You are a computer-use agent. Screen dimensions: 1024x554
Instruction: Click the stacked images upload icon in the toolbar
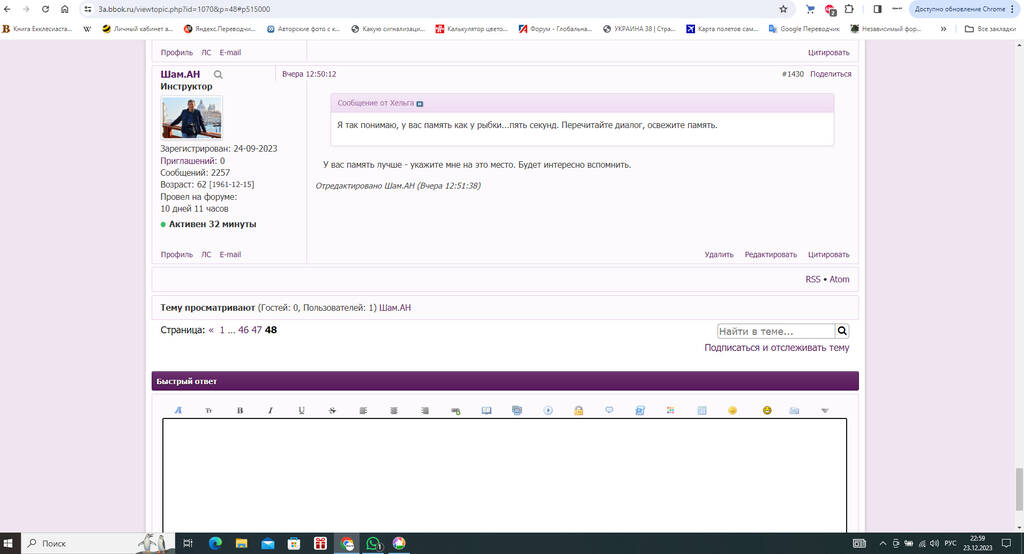point(517,410)
